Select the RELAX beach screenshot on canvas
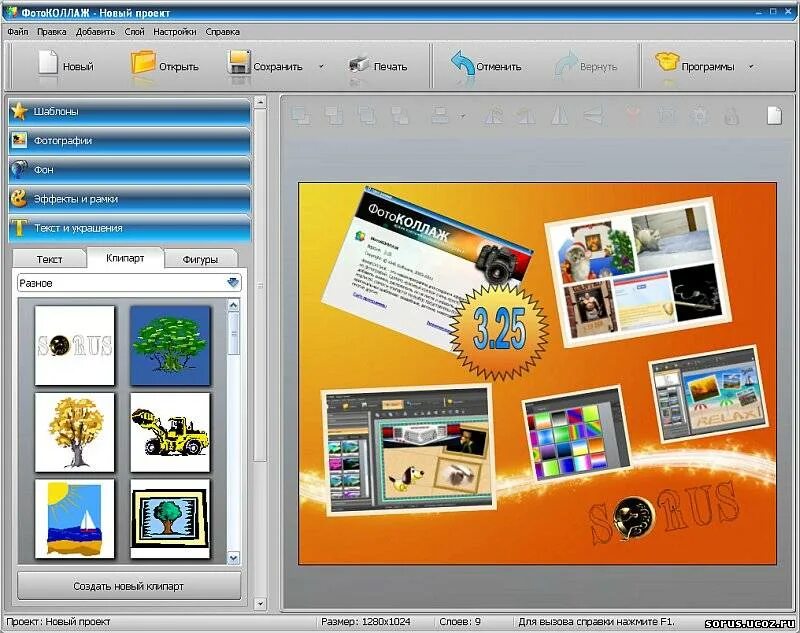This screenshot has height=633, width=800. (709, 394)
